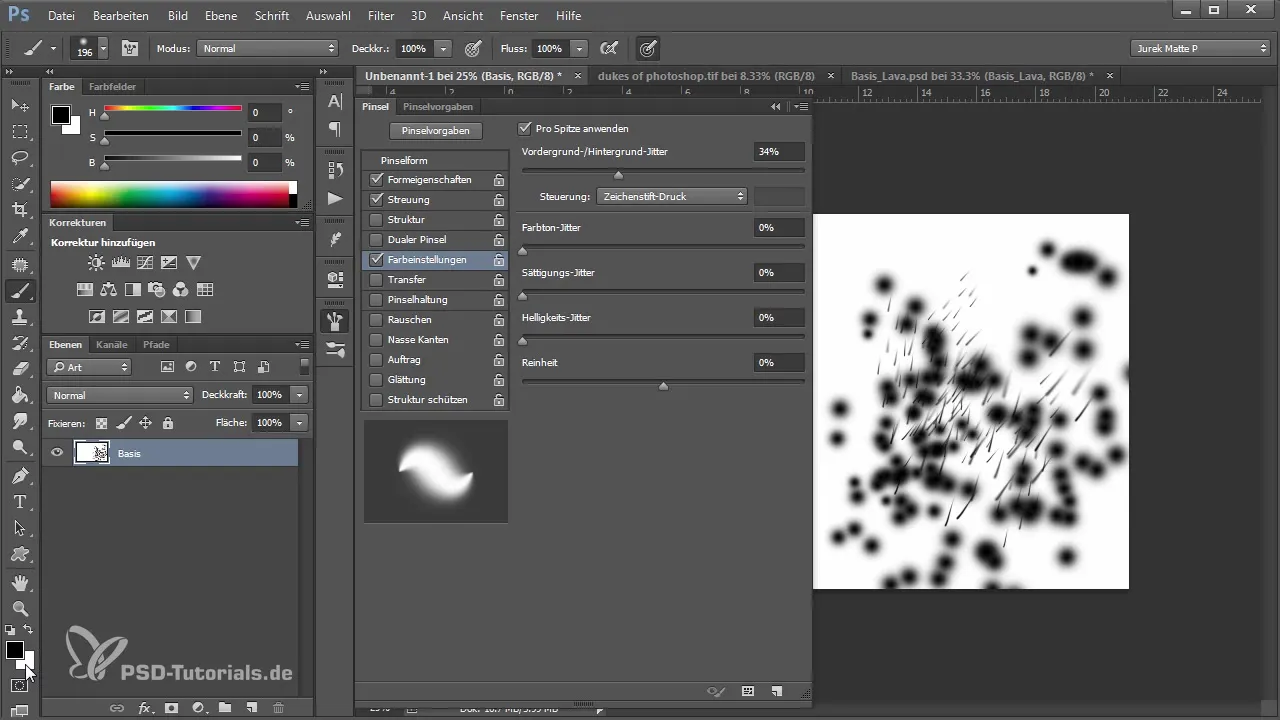1280x720 pixels.
Task: Select the Clone Stamp tool
Action: (19, 317)
